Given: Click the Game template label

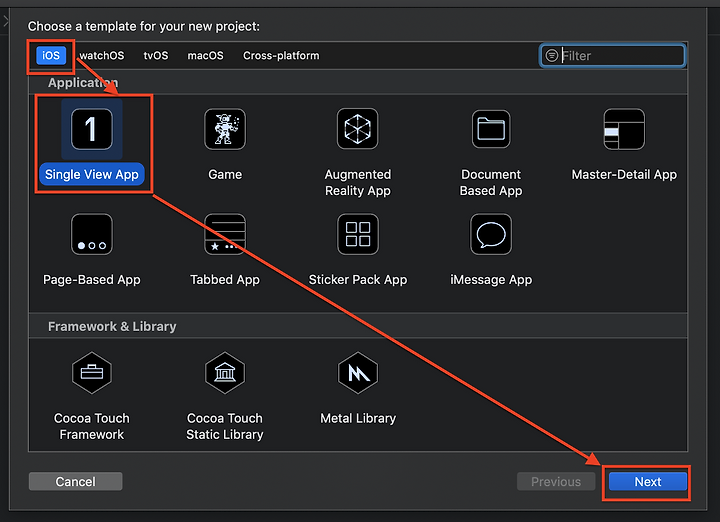Looking at the screenshot, I should 225,174.
